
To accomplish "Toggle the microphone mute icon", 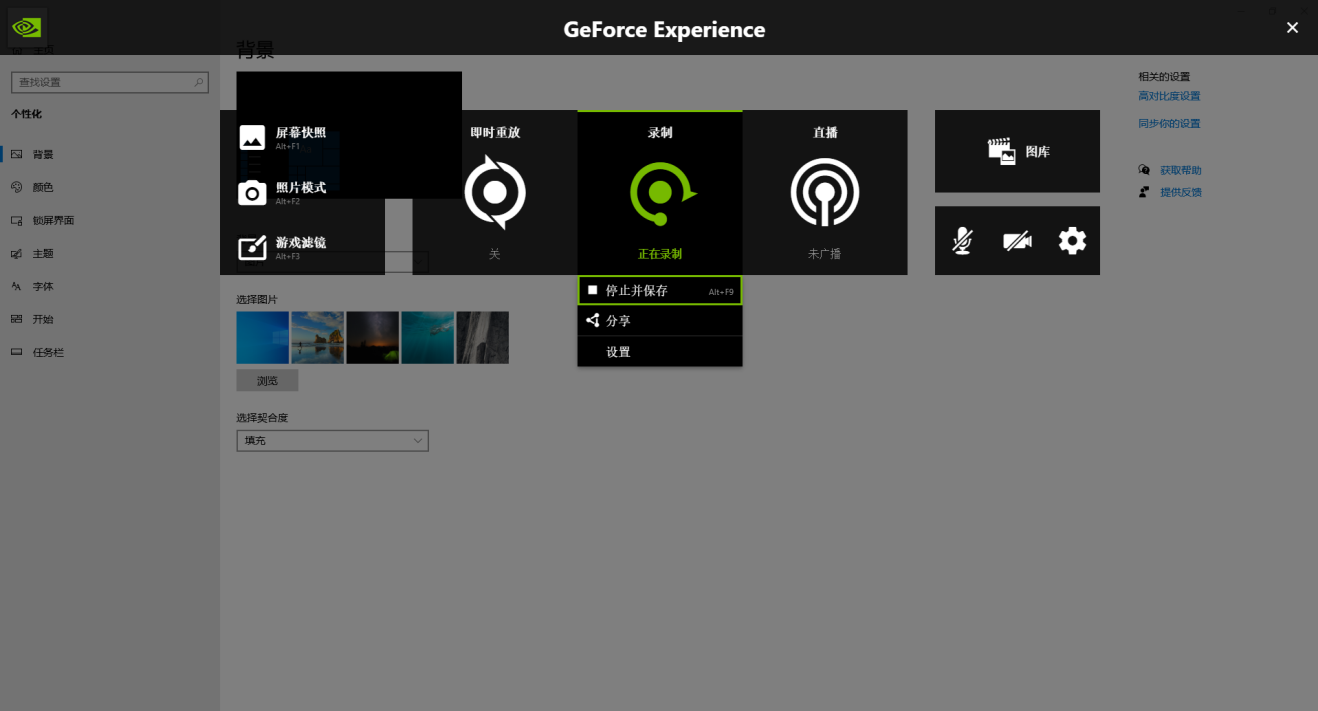I will coord(962,241).
